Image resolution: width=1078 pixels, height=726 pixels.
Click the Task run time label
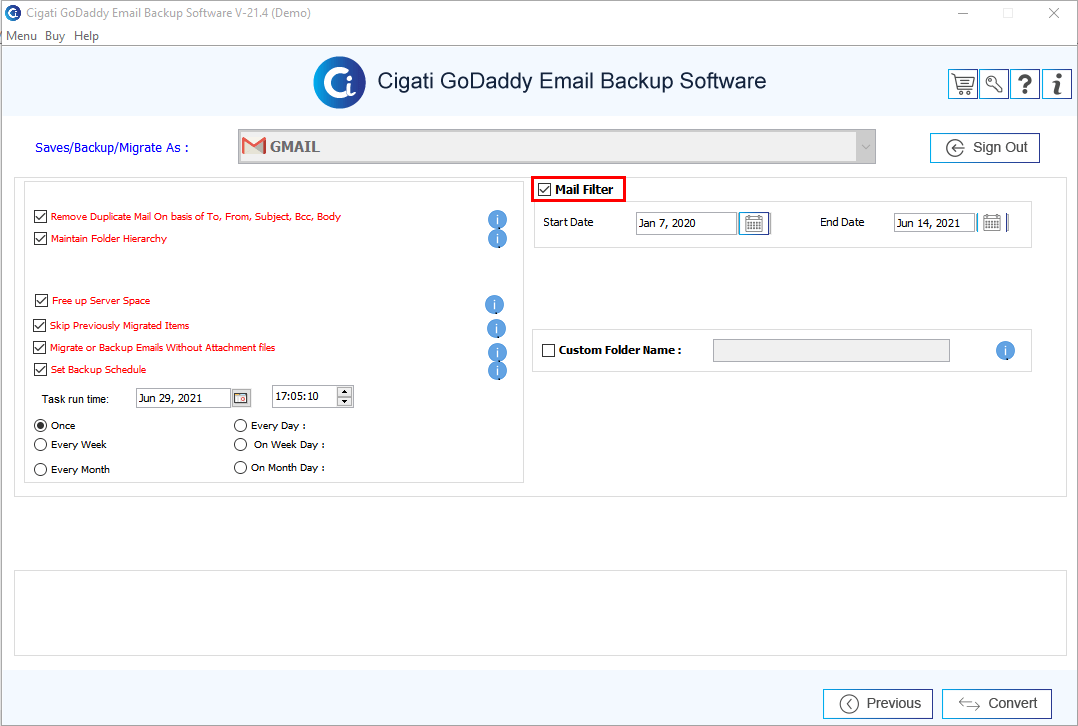[x=75, y=399]
